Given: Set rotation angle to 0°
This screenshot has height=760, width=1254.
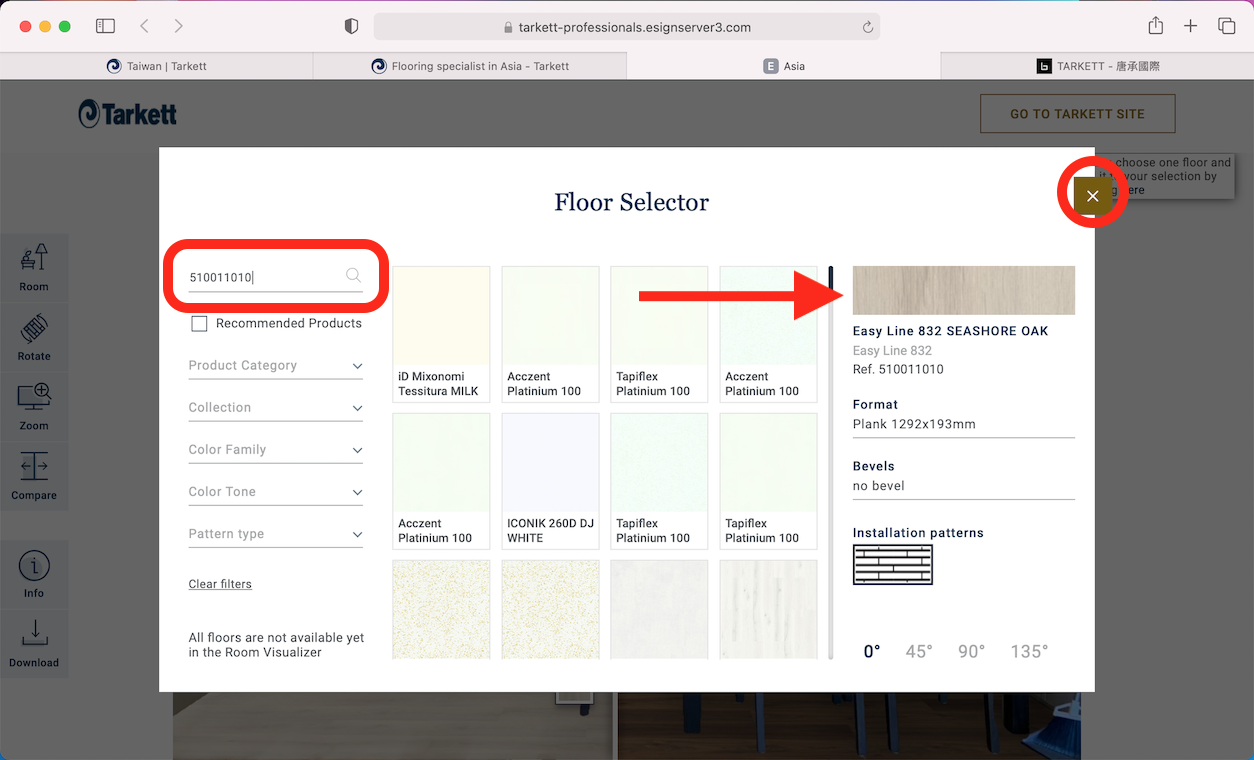Looking at the screenshot, I should coord(872,652).
